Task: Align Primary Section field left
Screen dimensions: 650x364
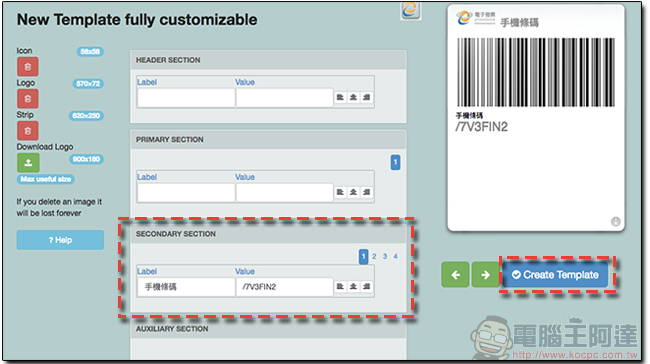Action: (x=340, y=192)
